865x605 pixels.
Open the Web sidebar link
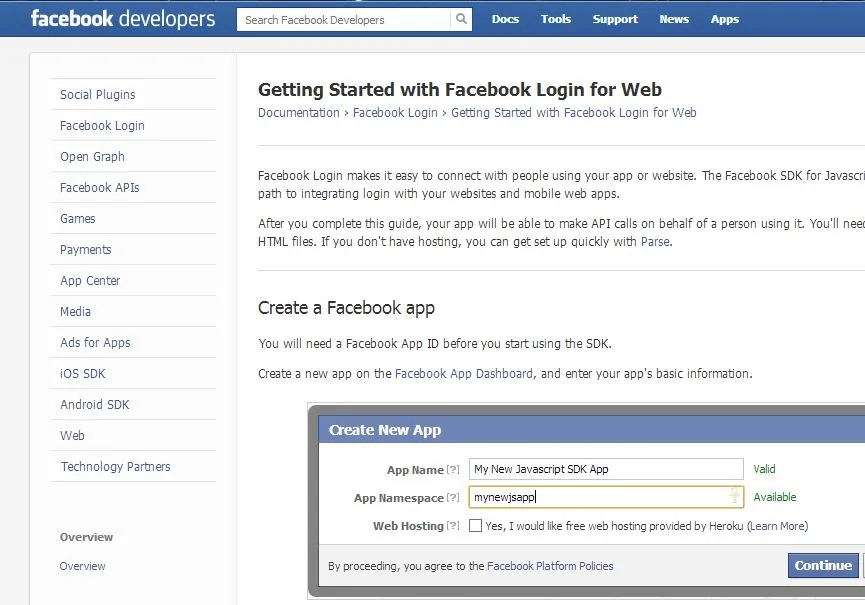72,435
